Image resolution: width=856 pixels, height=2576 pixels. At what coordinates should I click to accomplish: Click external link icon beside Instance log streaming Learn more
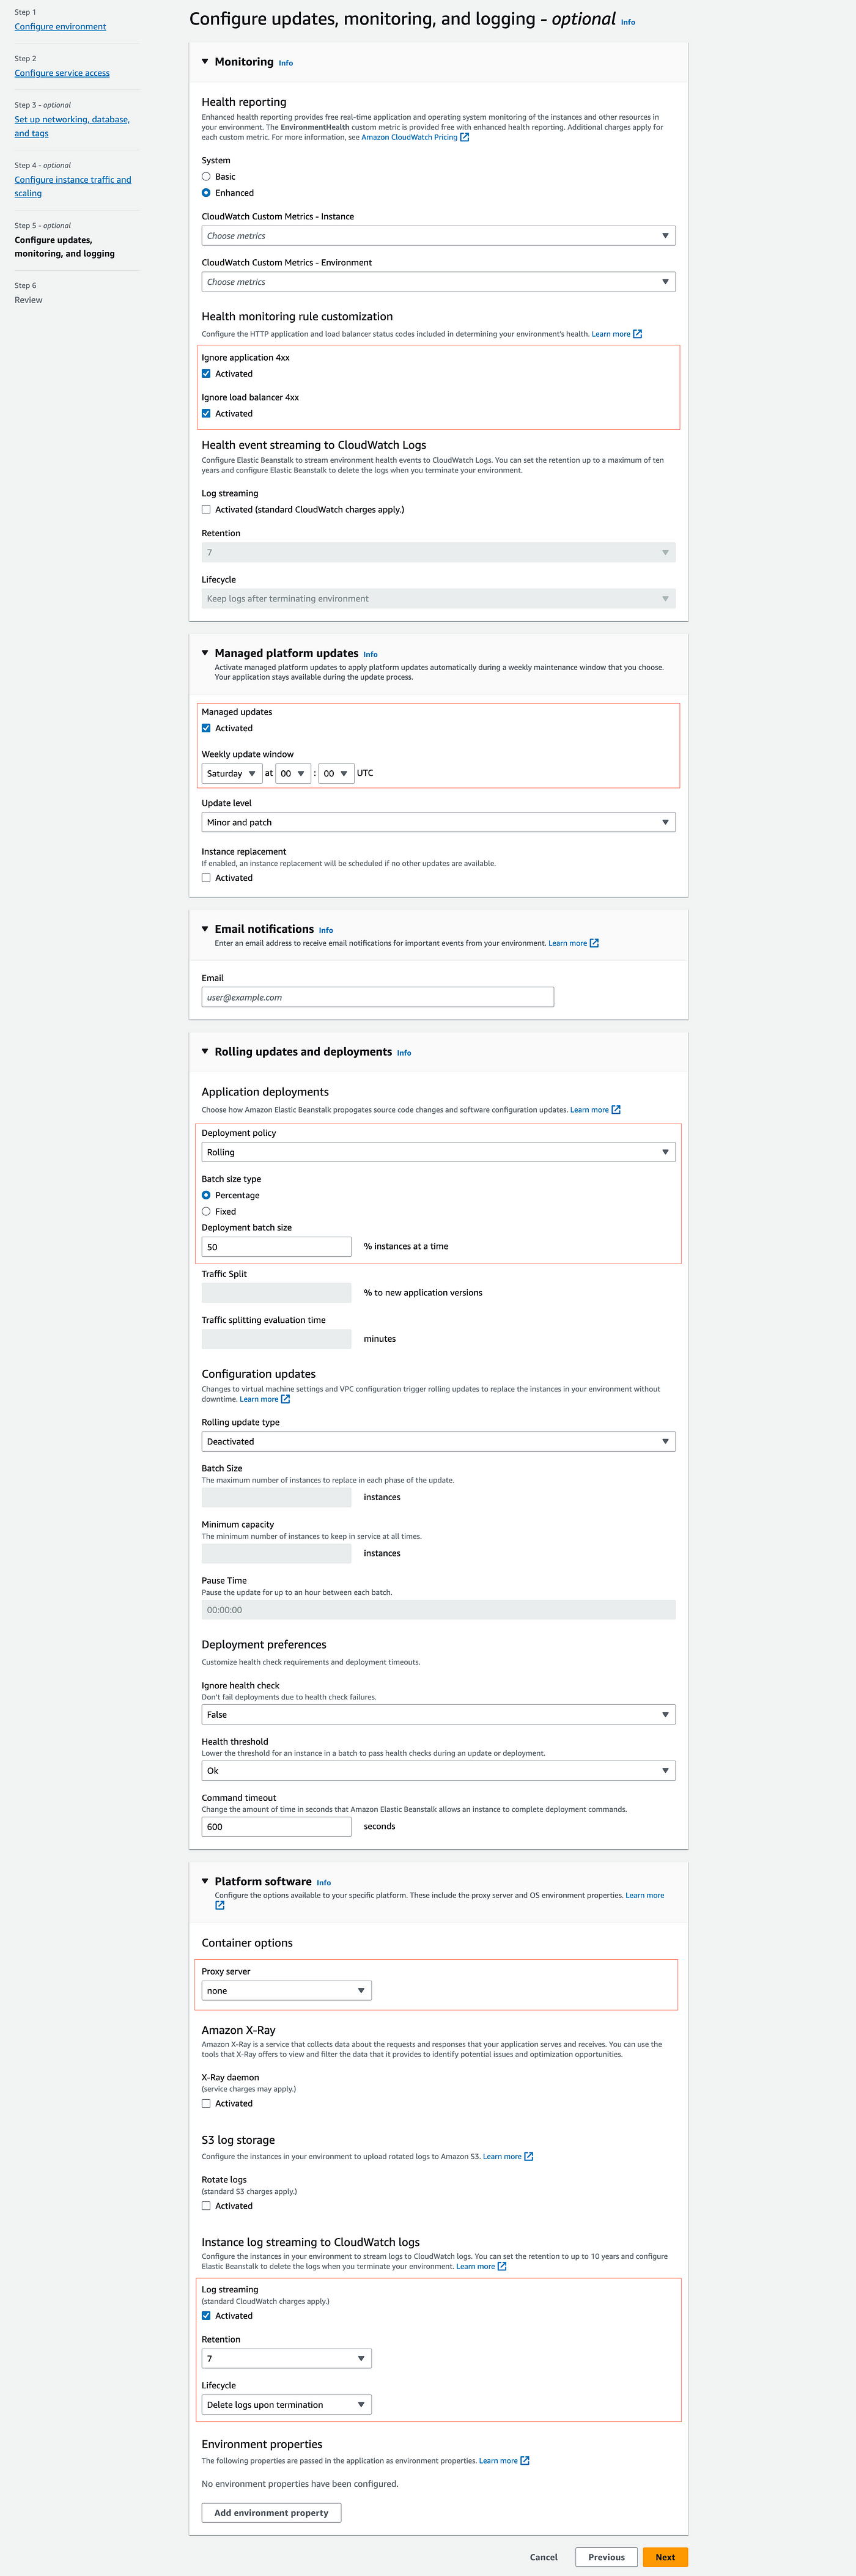(502, 2266)
